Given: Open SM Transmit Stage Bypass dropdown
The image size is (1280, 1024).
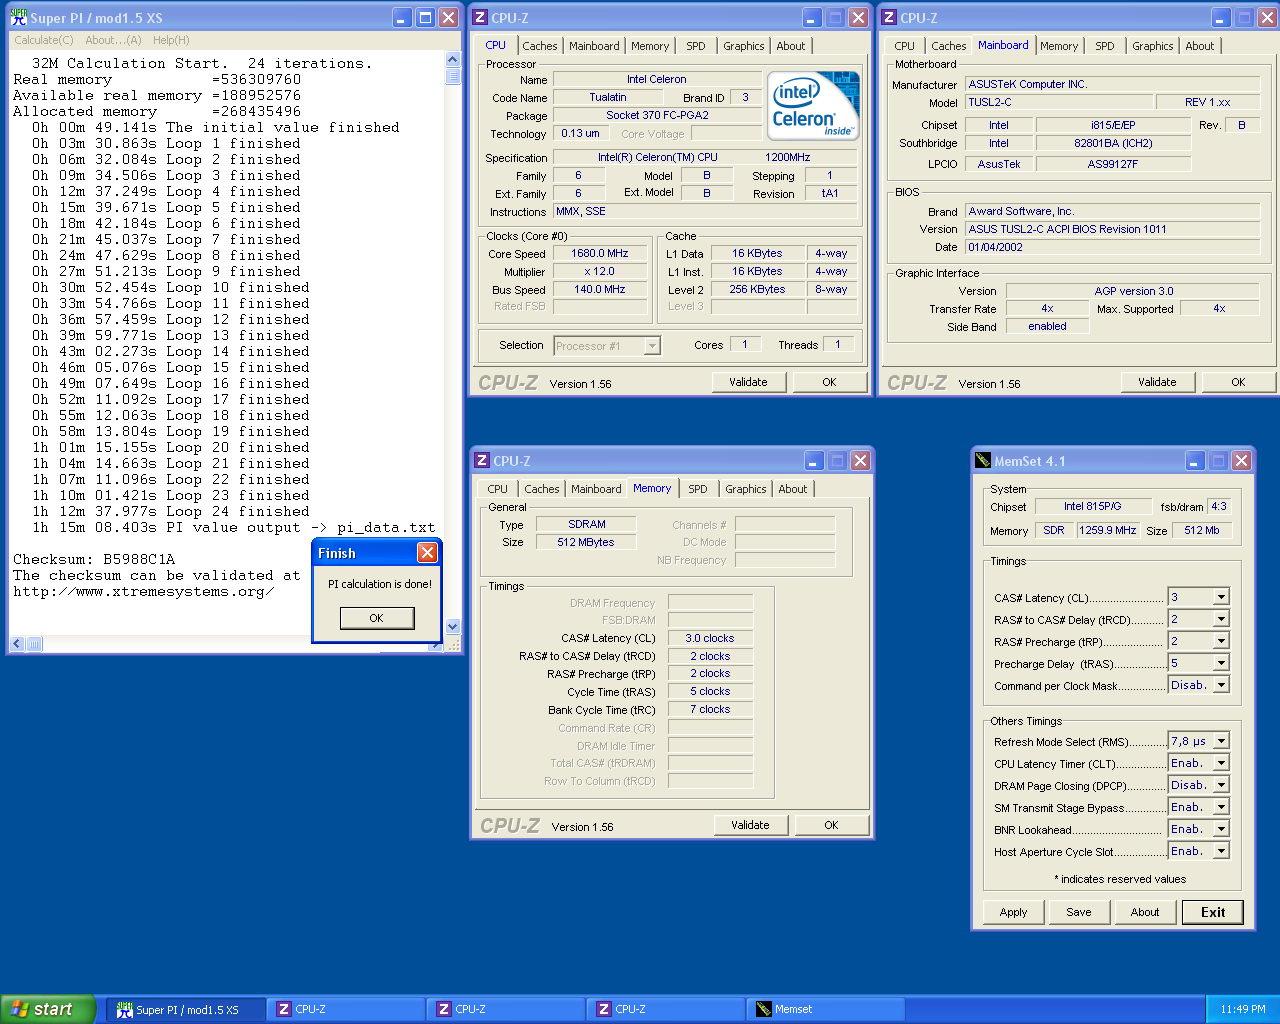Looking at the screenshot, I should (x=1221, y=807).
